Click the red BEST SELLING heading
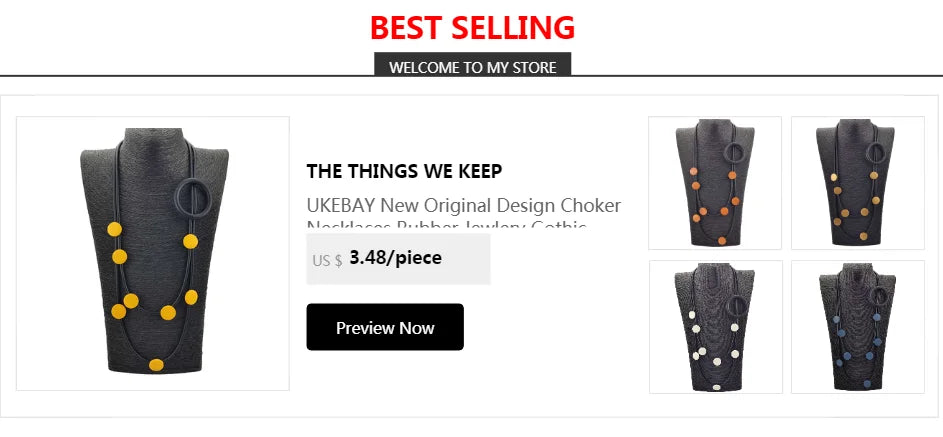This screenshot has width=943, height=437. point(472,28)
